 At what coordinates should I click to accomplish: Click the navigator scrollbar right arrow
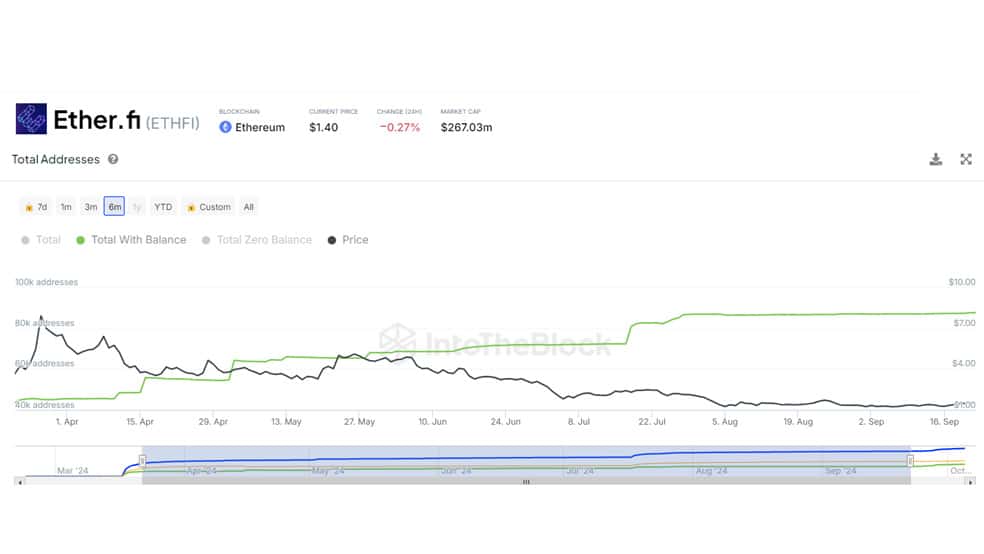tap(971, 482)
